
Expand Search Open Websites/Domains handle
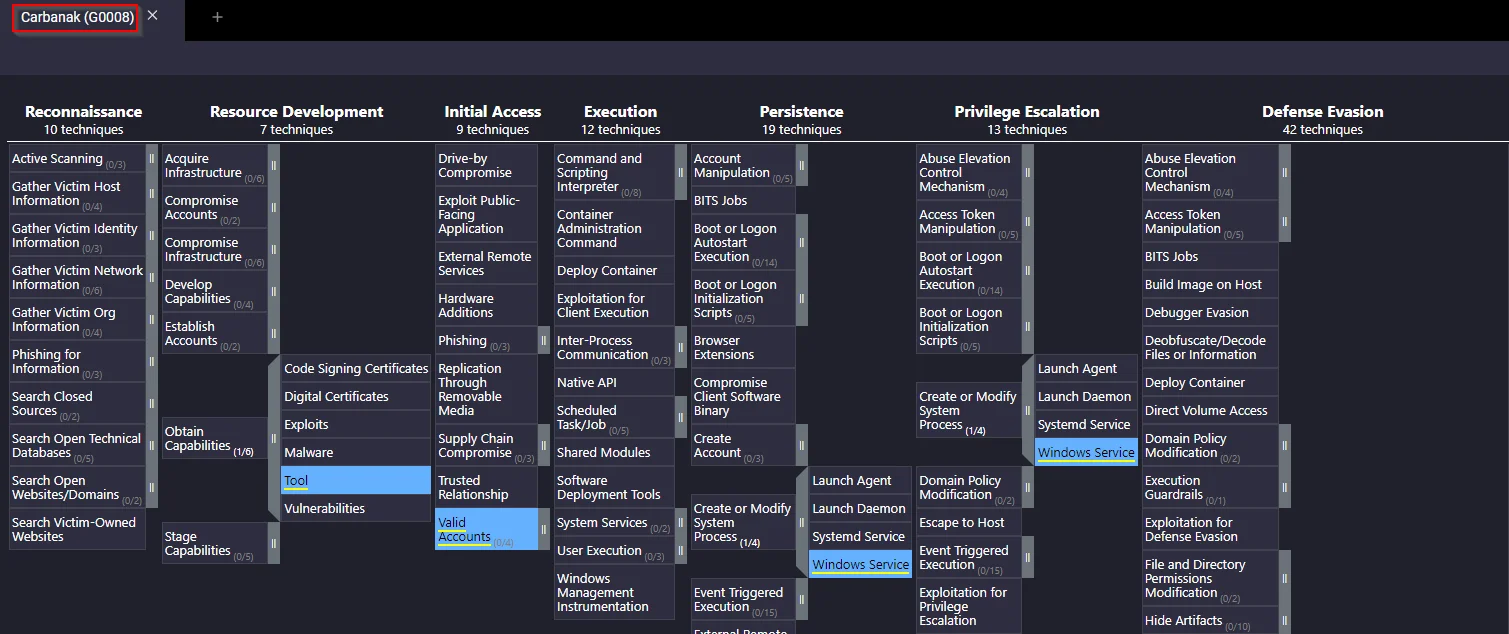[x=152, y=488]
